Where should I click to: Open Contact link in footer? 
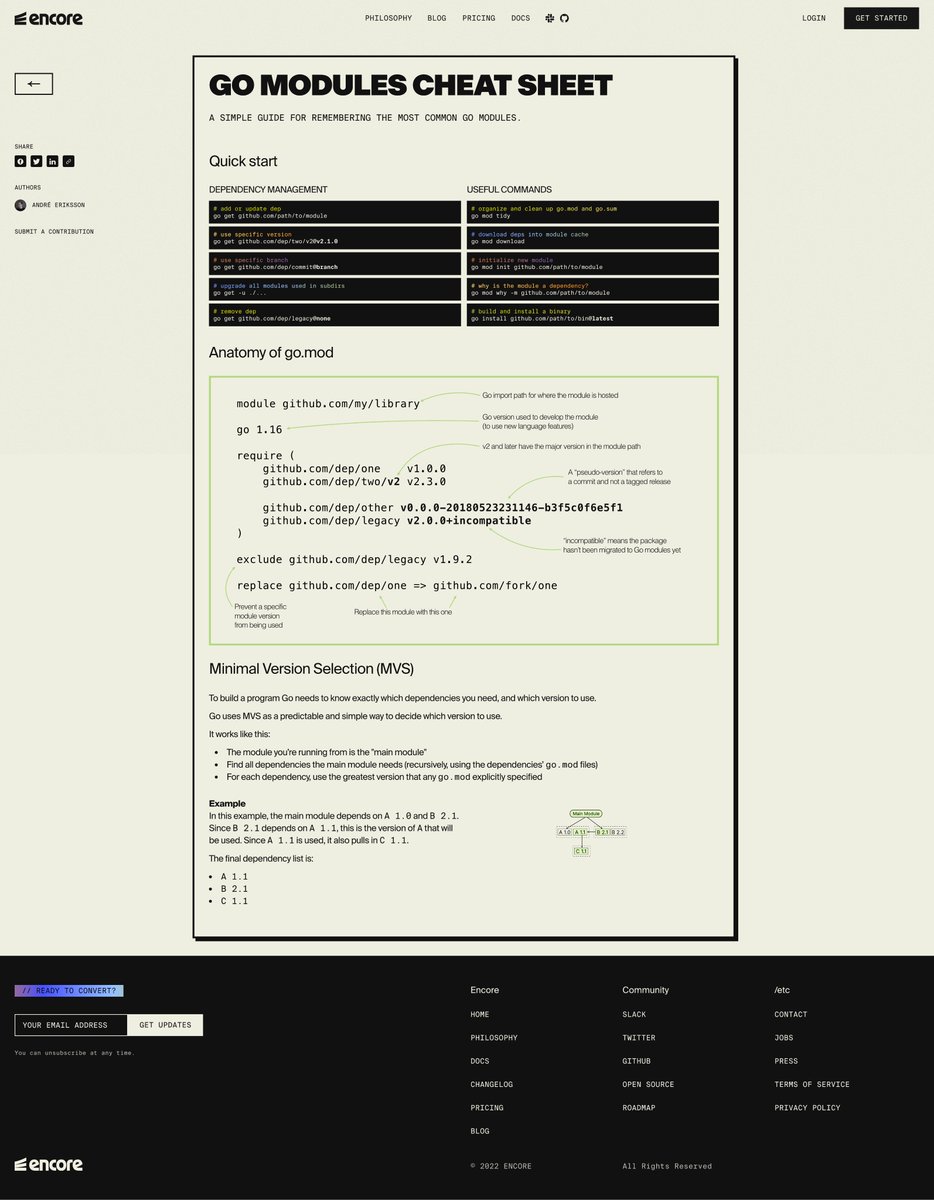click(791, 1014)
